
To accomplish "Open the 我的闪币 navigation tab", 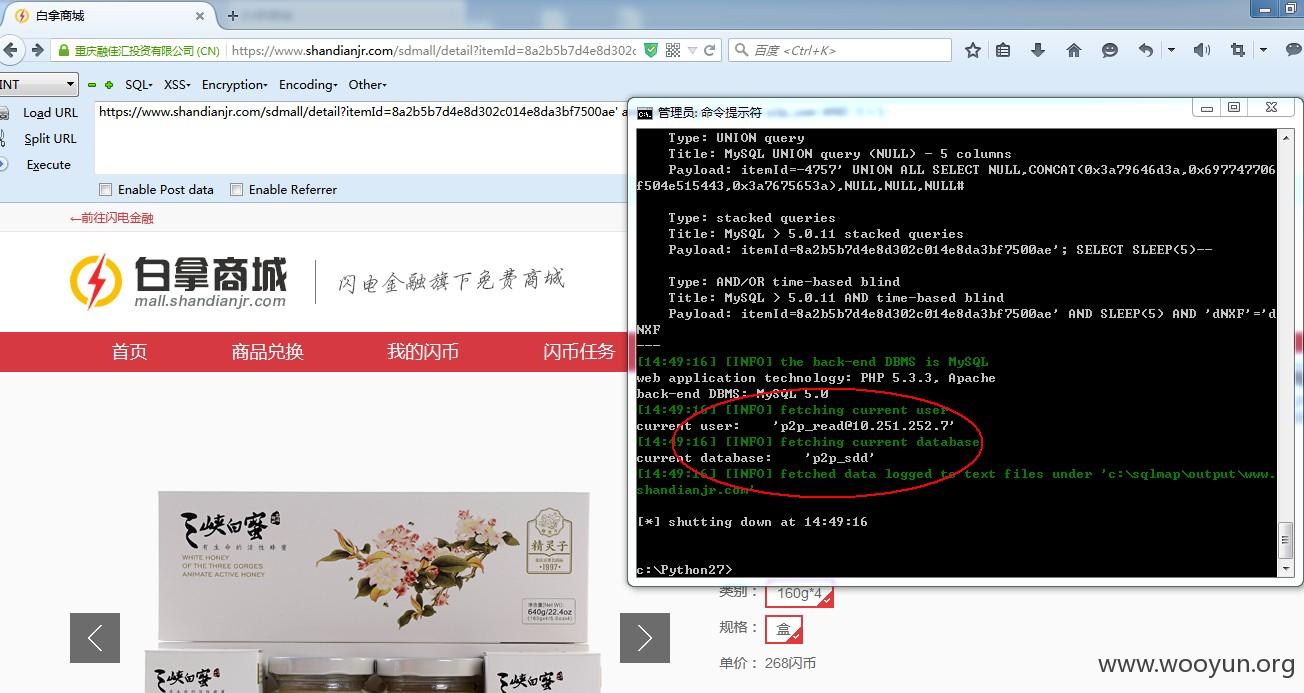I will 423,352.
